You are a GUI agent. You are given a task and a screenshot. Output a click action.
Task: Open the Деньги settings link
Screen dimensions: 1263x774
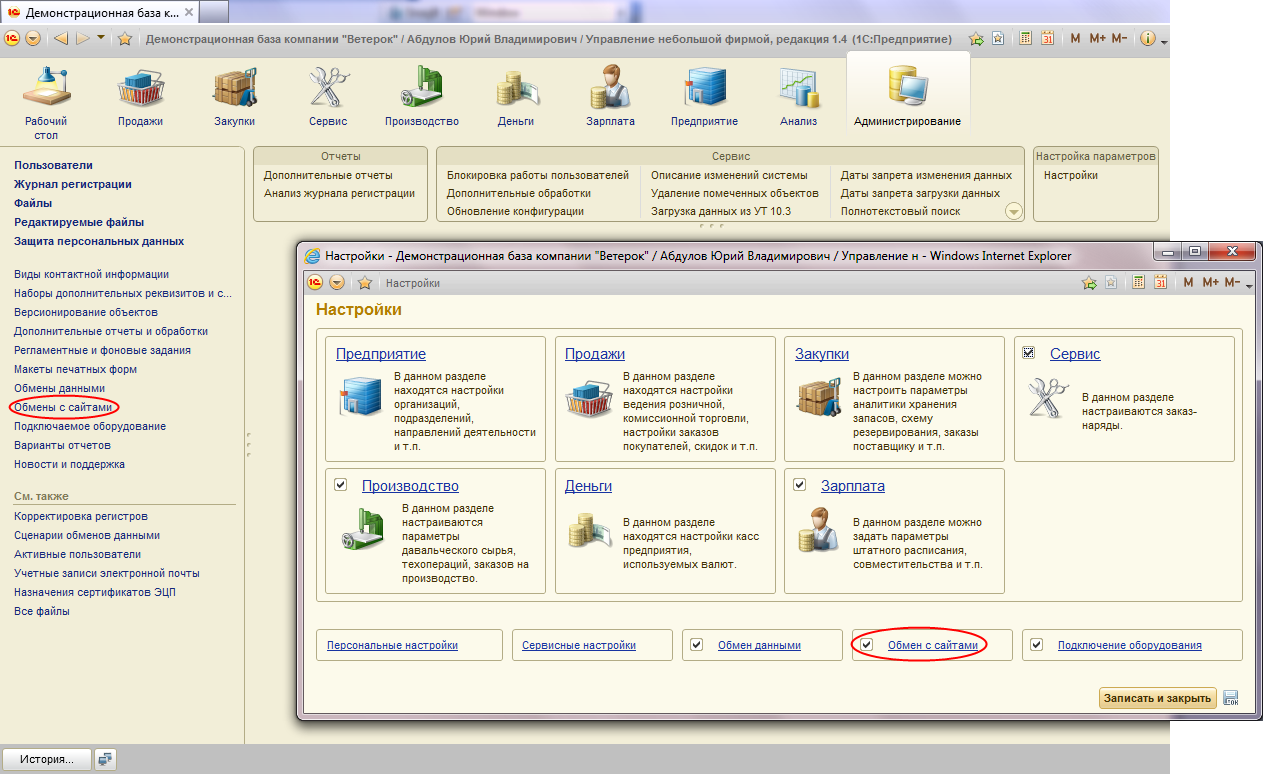(588, 486)
